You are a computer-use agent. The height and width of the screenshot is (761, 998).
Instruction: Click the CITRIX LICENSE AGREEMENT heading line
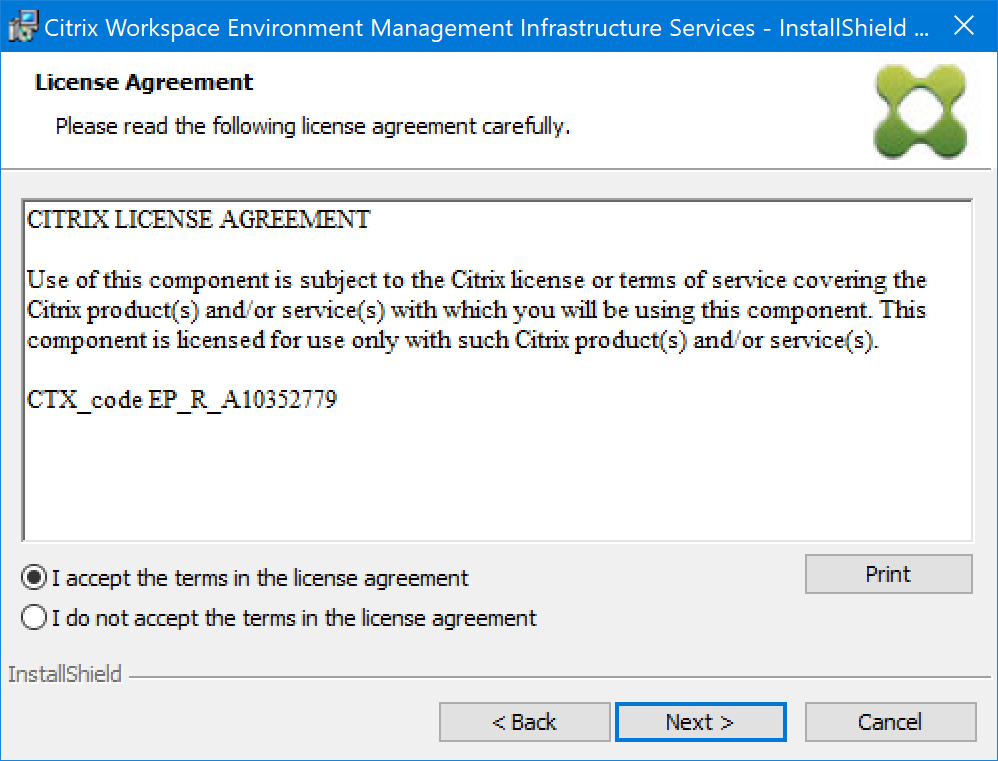(198, 220)
